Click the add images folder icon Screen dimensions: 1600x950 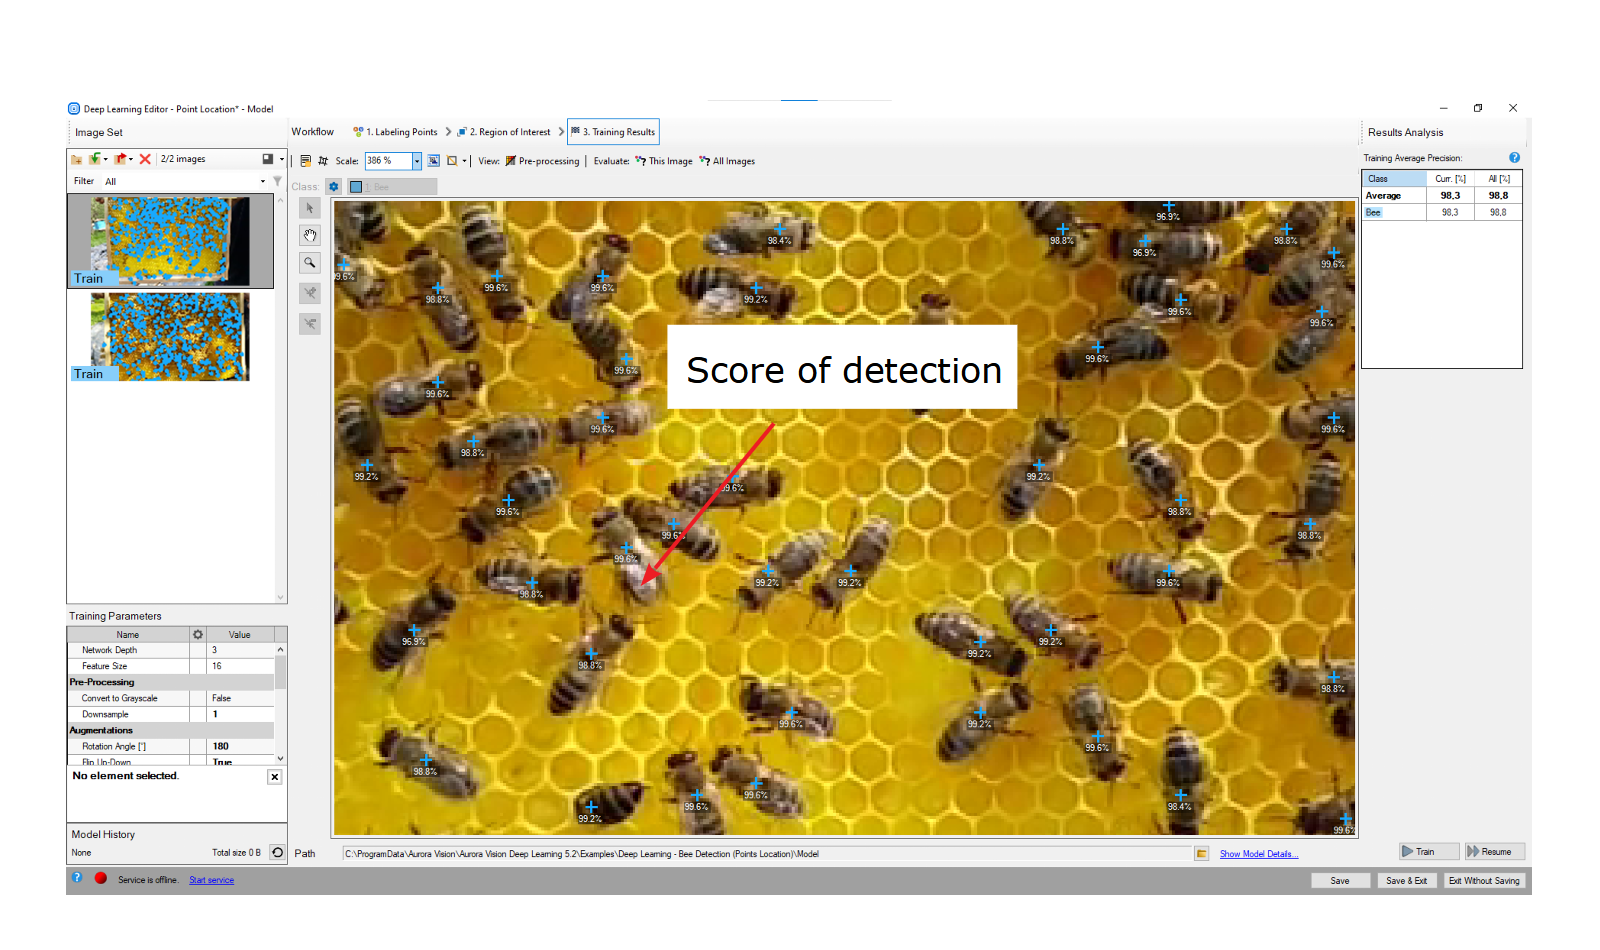(77, 159)
